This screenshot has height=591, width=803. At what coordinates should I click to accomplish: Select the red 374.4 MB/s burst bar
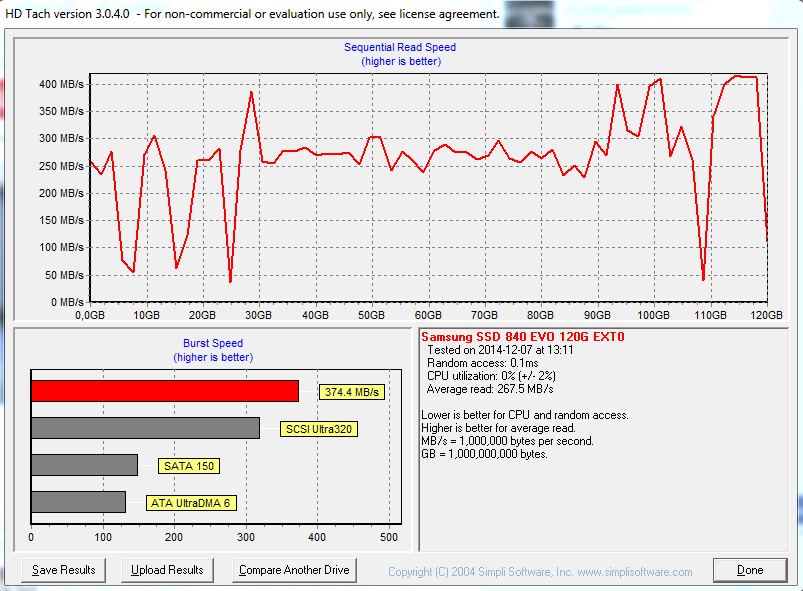pos(165,391)
